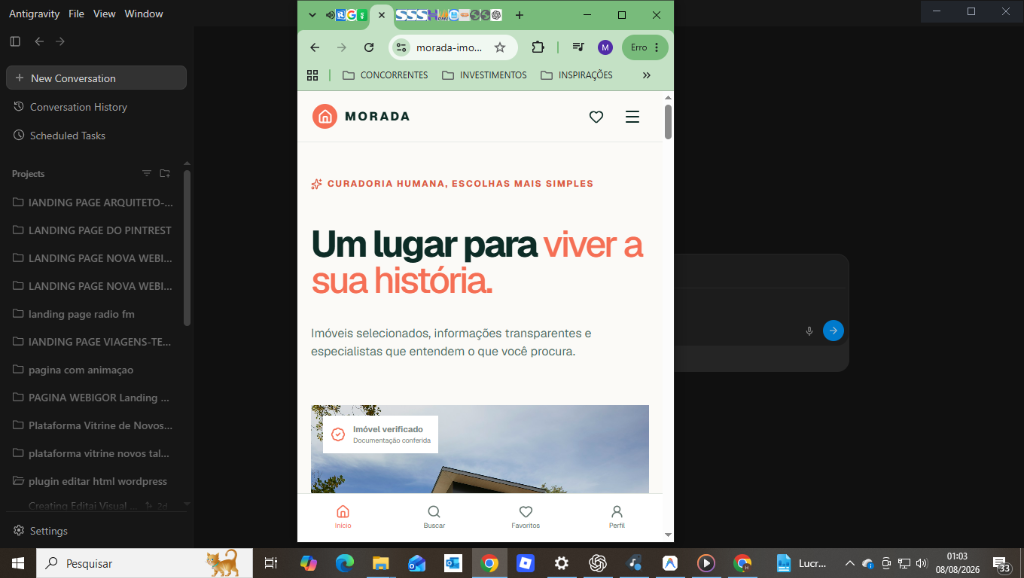Screen dimensions: 1024x578
Task: Open the Antigravity File menu
Action: (x=76, y=14)
